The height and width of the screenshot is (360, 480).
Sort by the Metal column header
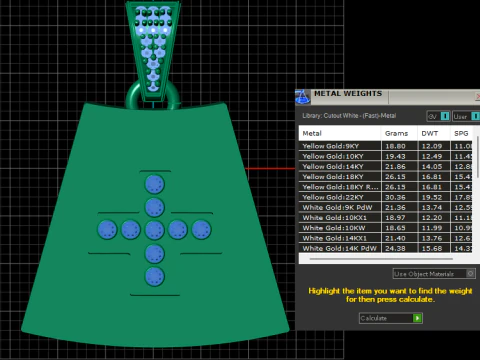click(340, 133)
